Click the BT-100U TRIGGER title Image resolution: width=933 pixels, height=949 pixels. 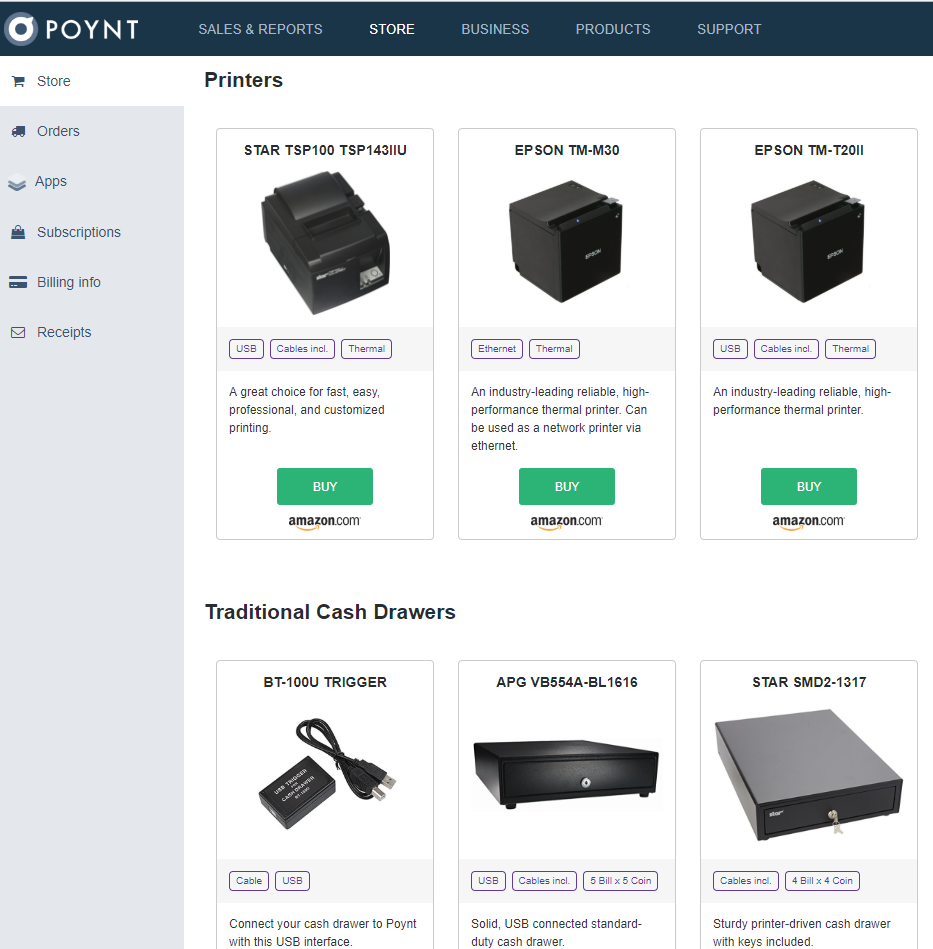tap(325, 682)
